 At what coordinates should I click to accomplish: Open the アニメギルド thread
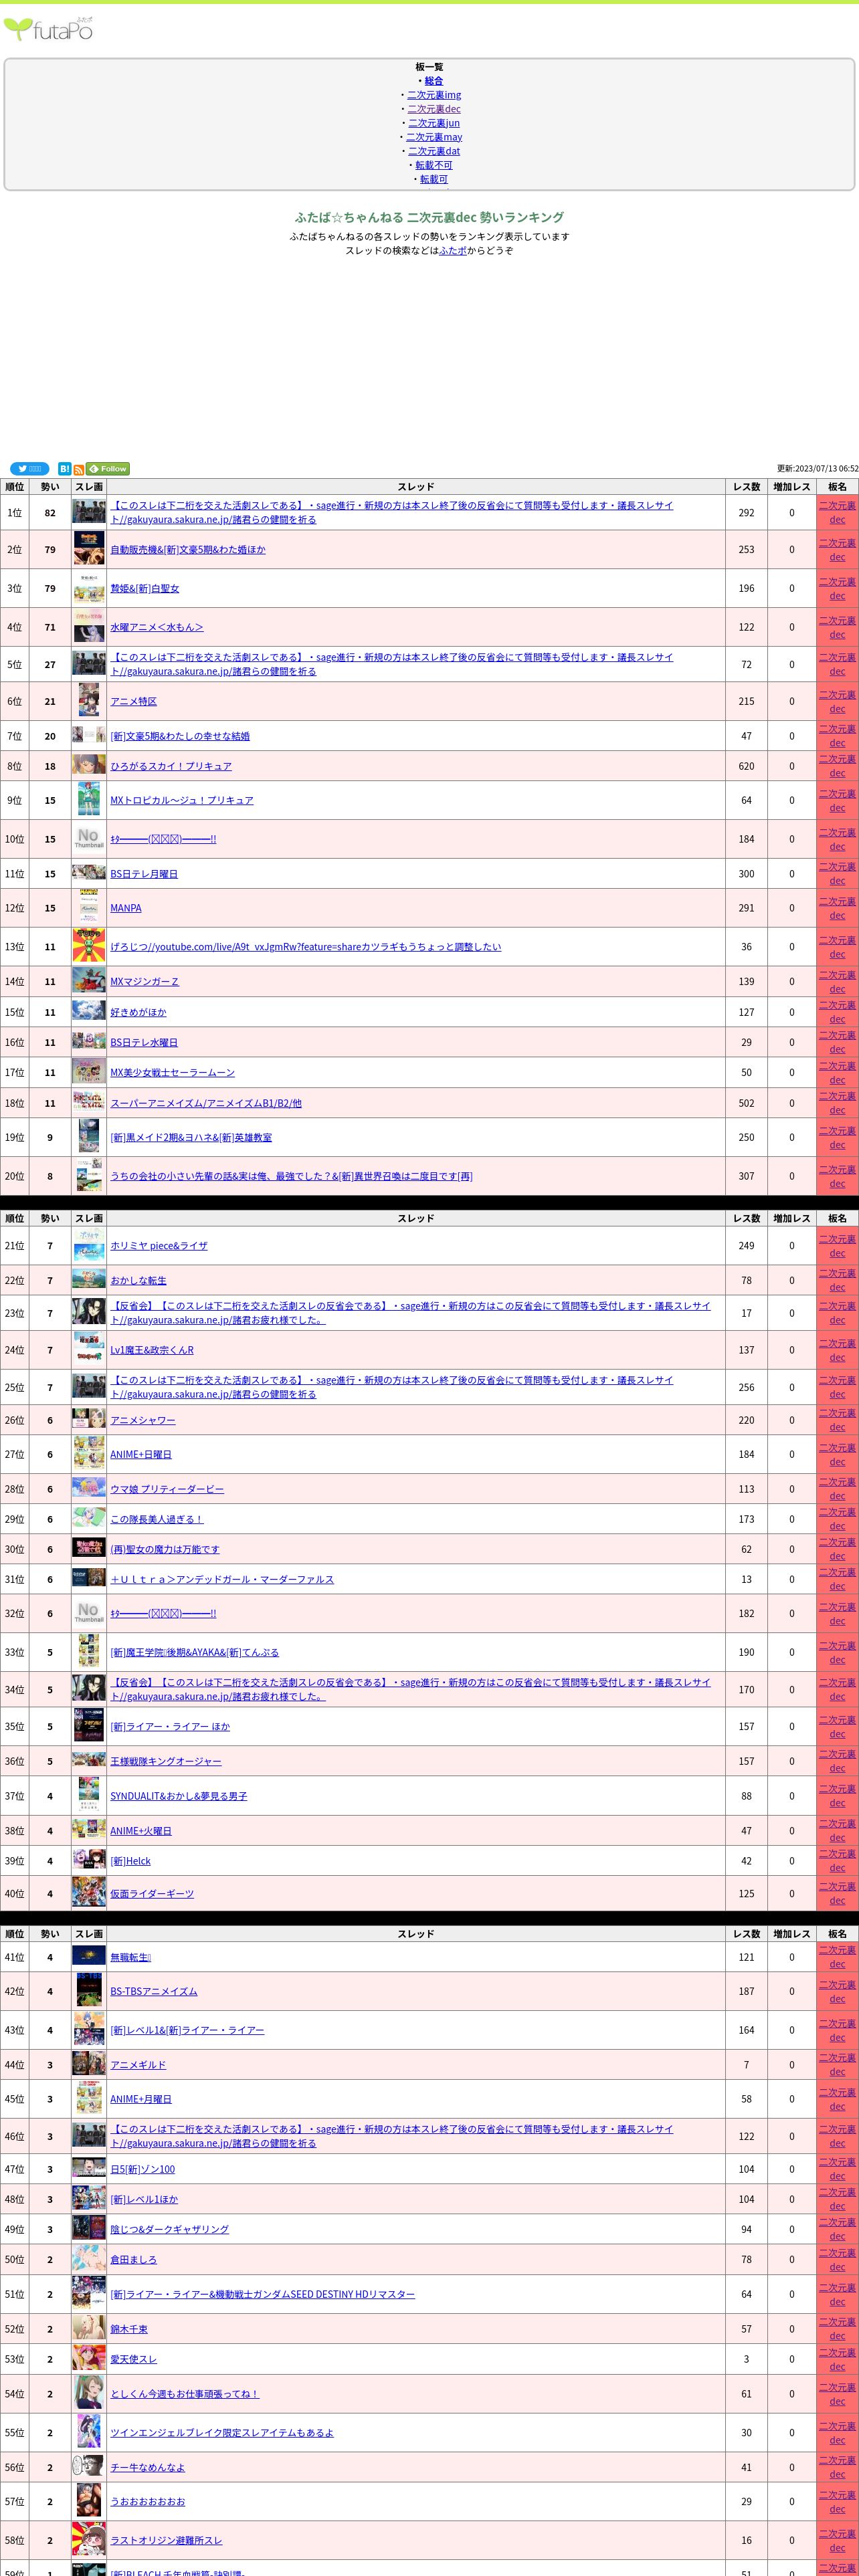(x=138, y=2065)
